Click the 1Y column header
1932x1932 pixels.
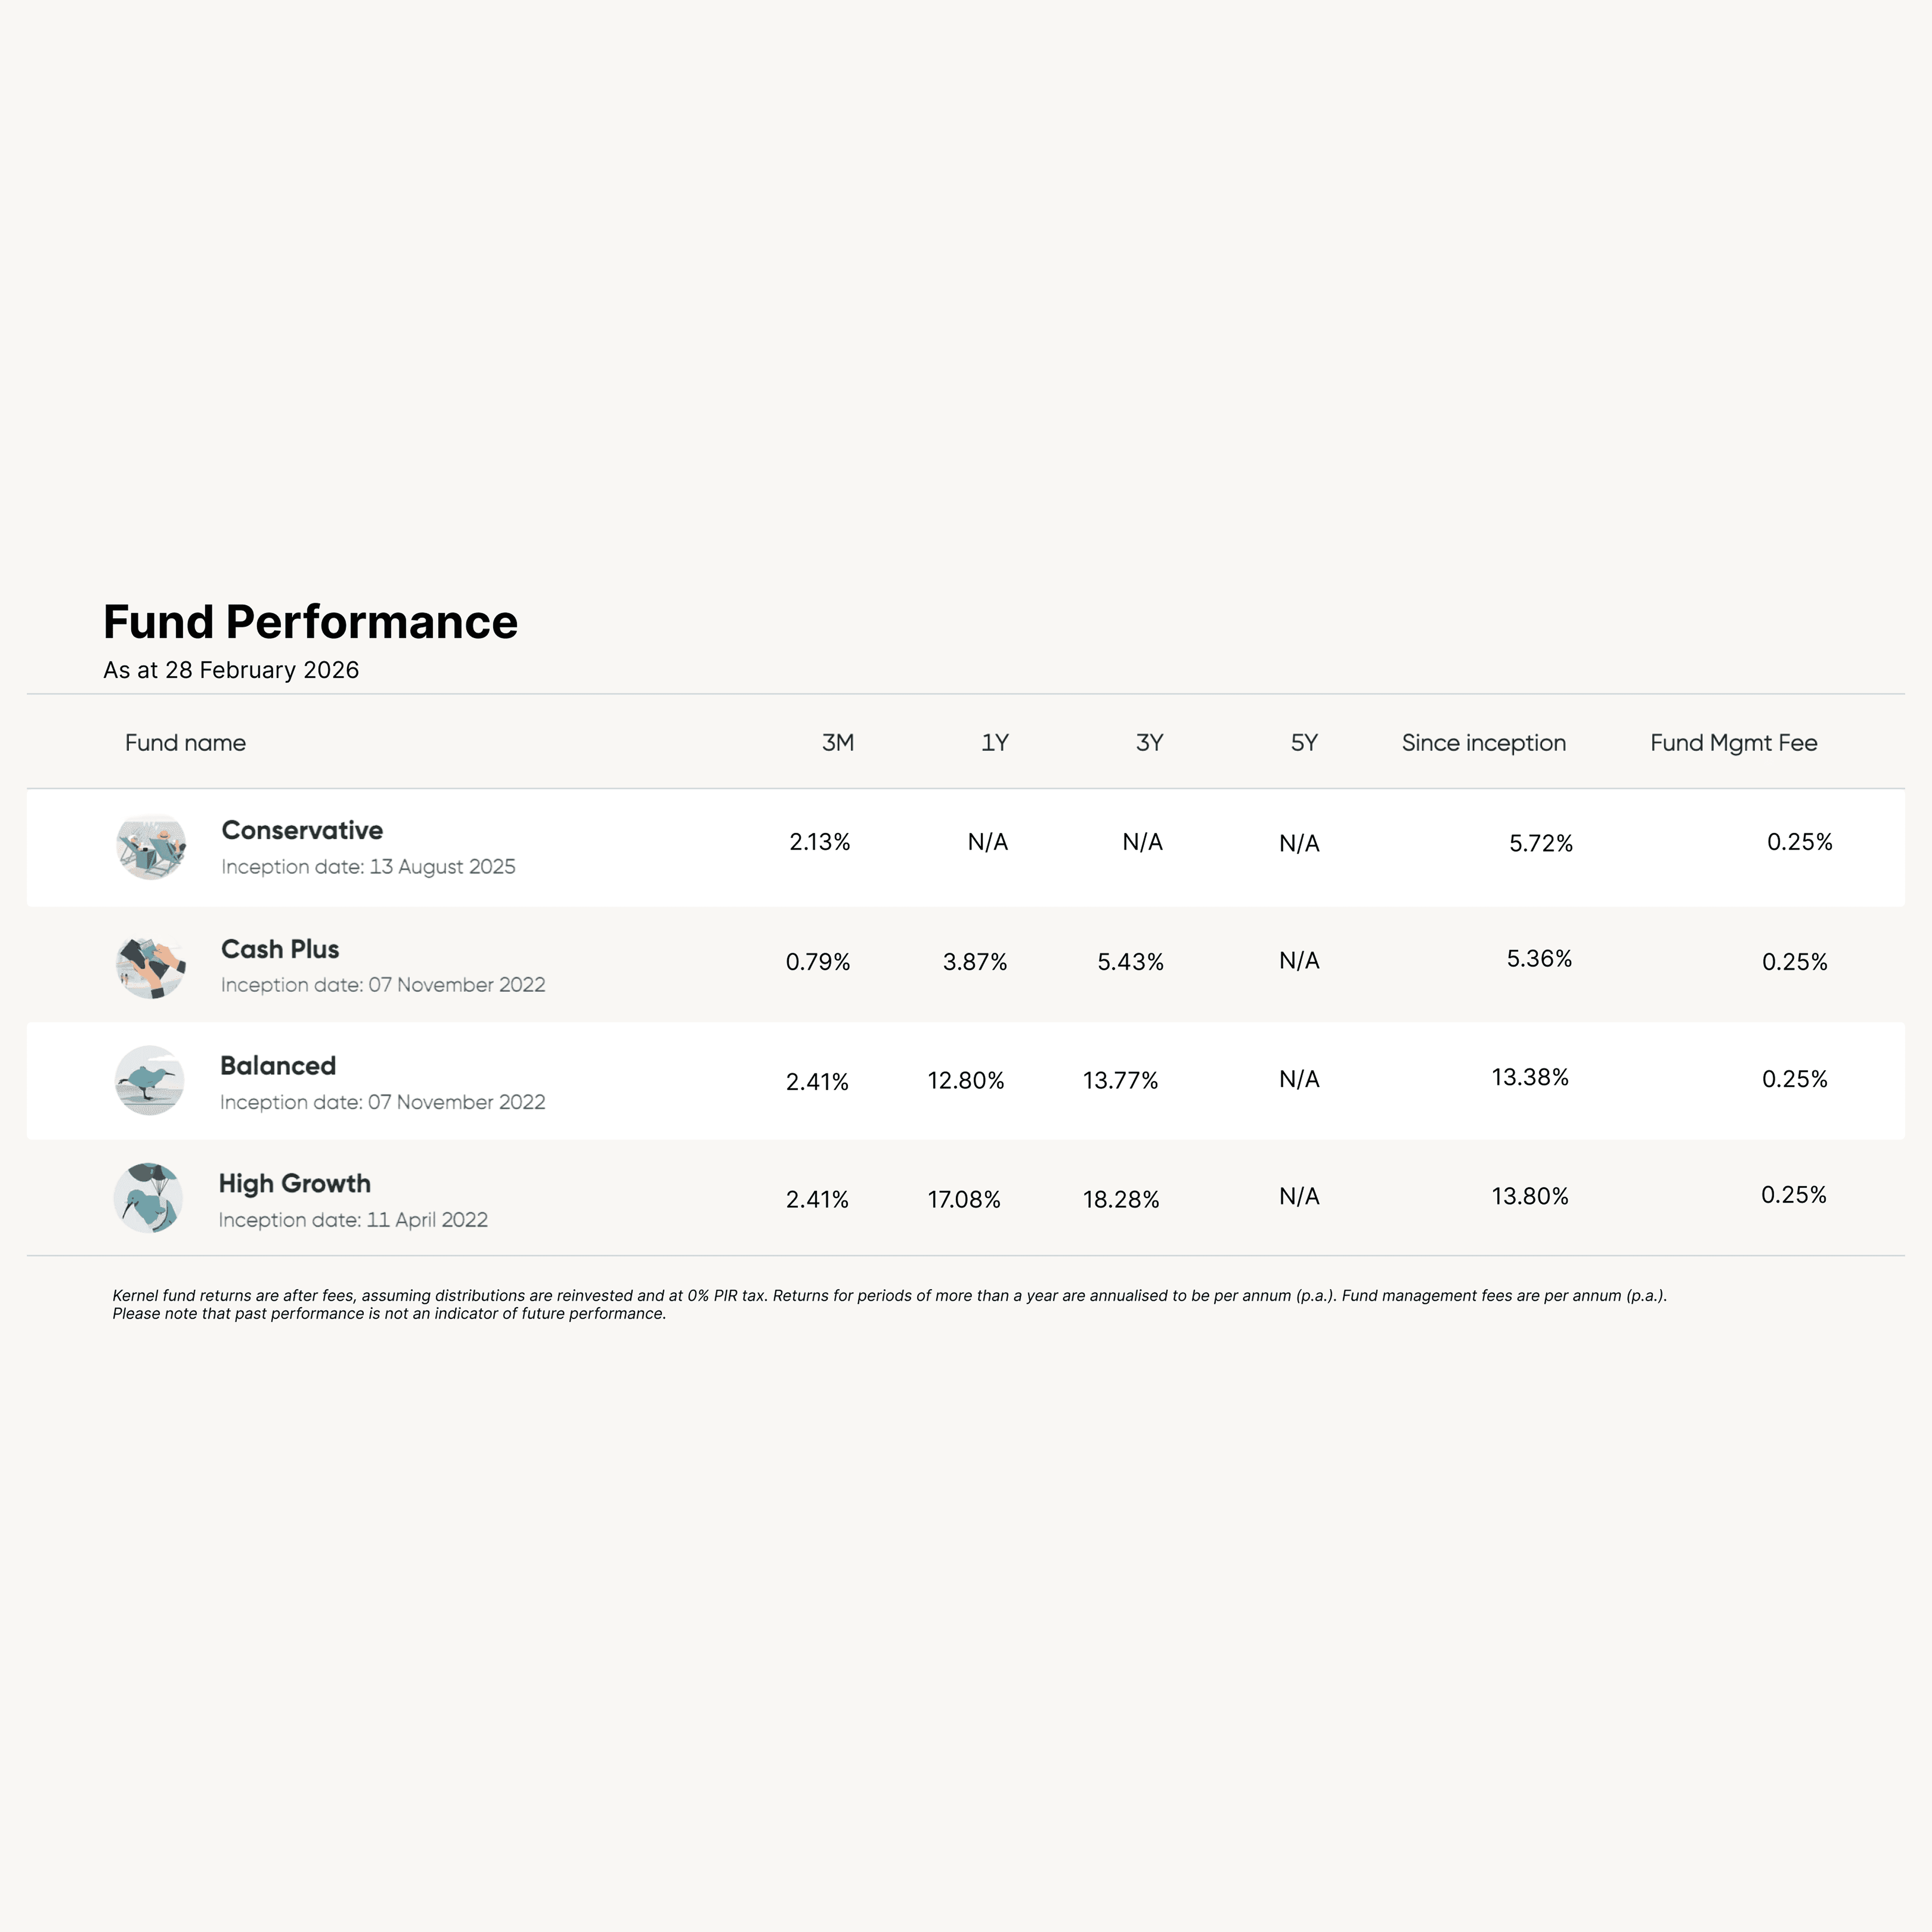[x=994, y=743]
